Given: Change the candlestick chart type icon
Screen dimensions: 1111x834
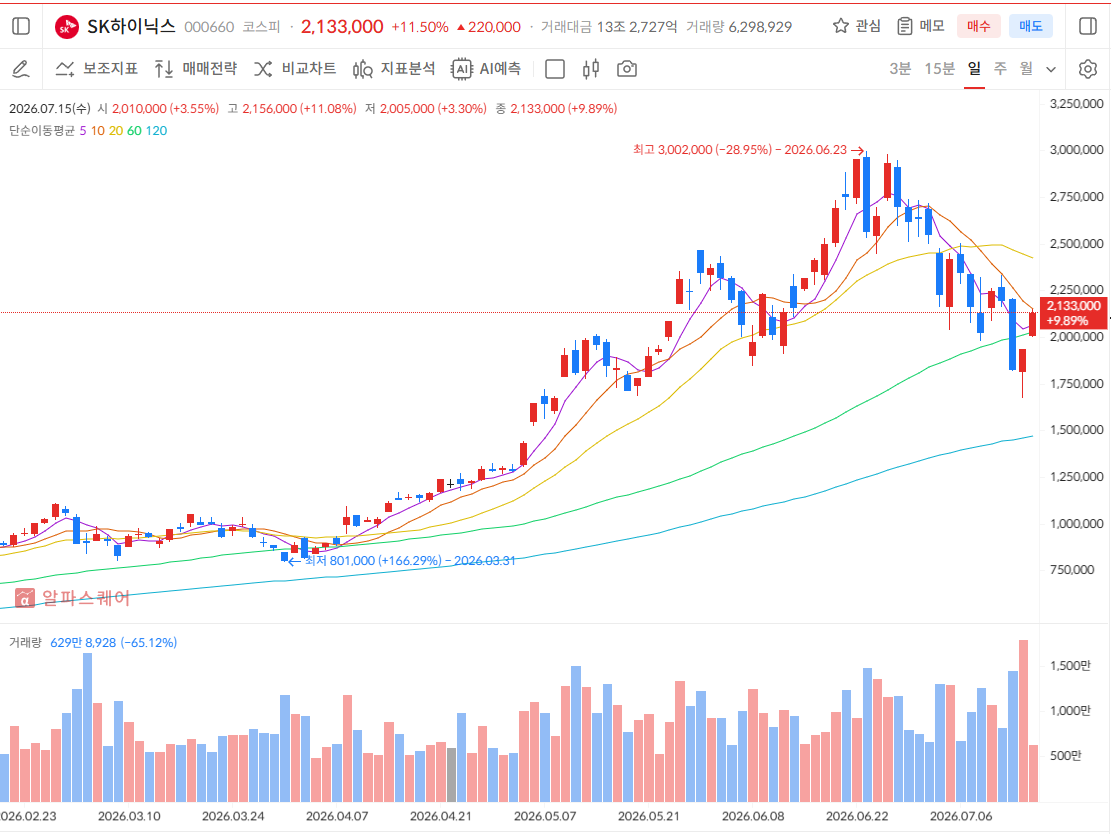Looking at the screenshot, I should coord(591,69).
